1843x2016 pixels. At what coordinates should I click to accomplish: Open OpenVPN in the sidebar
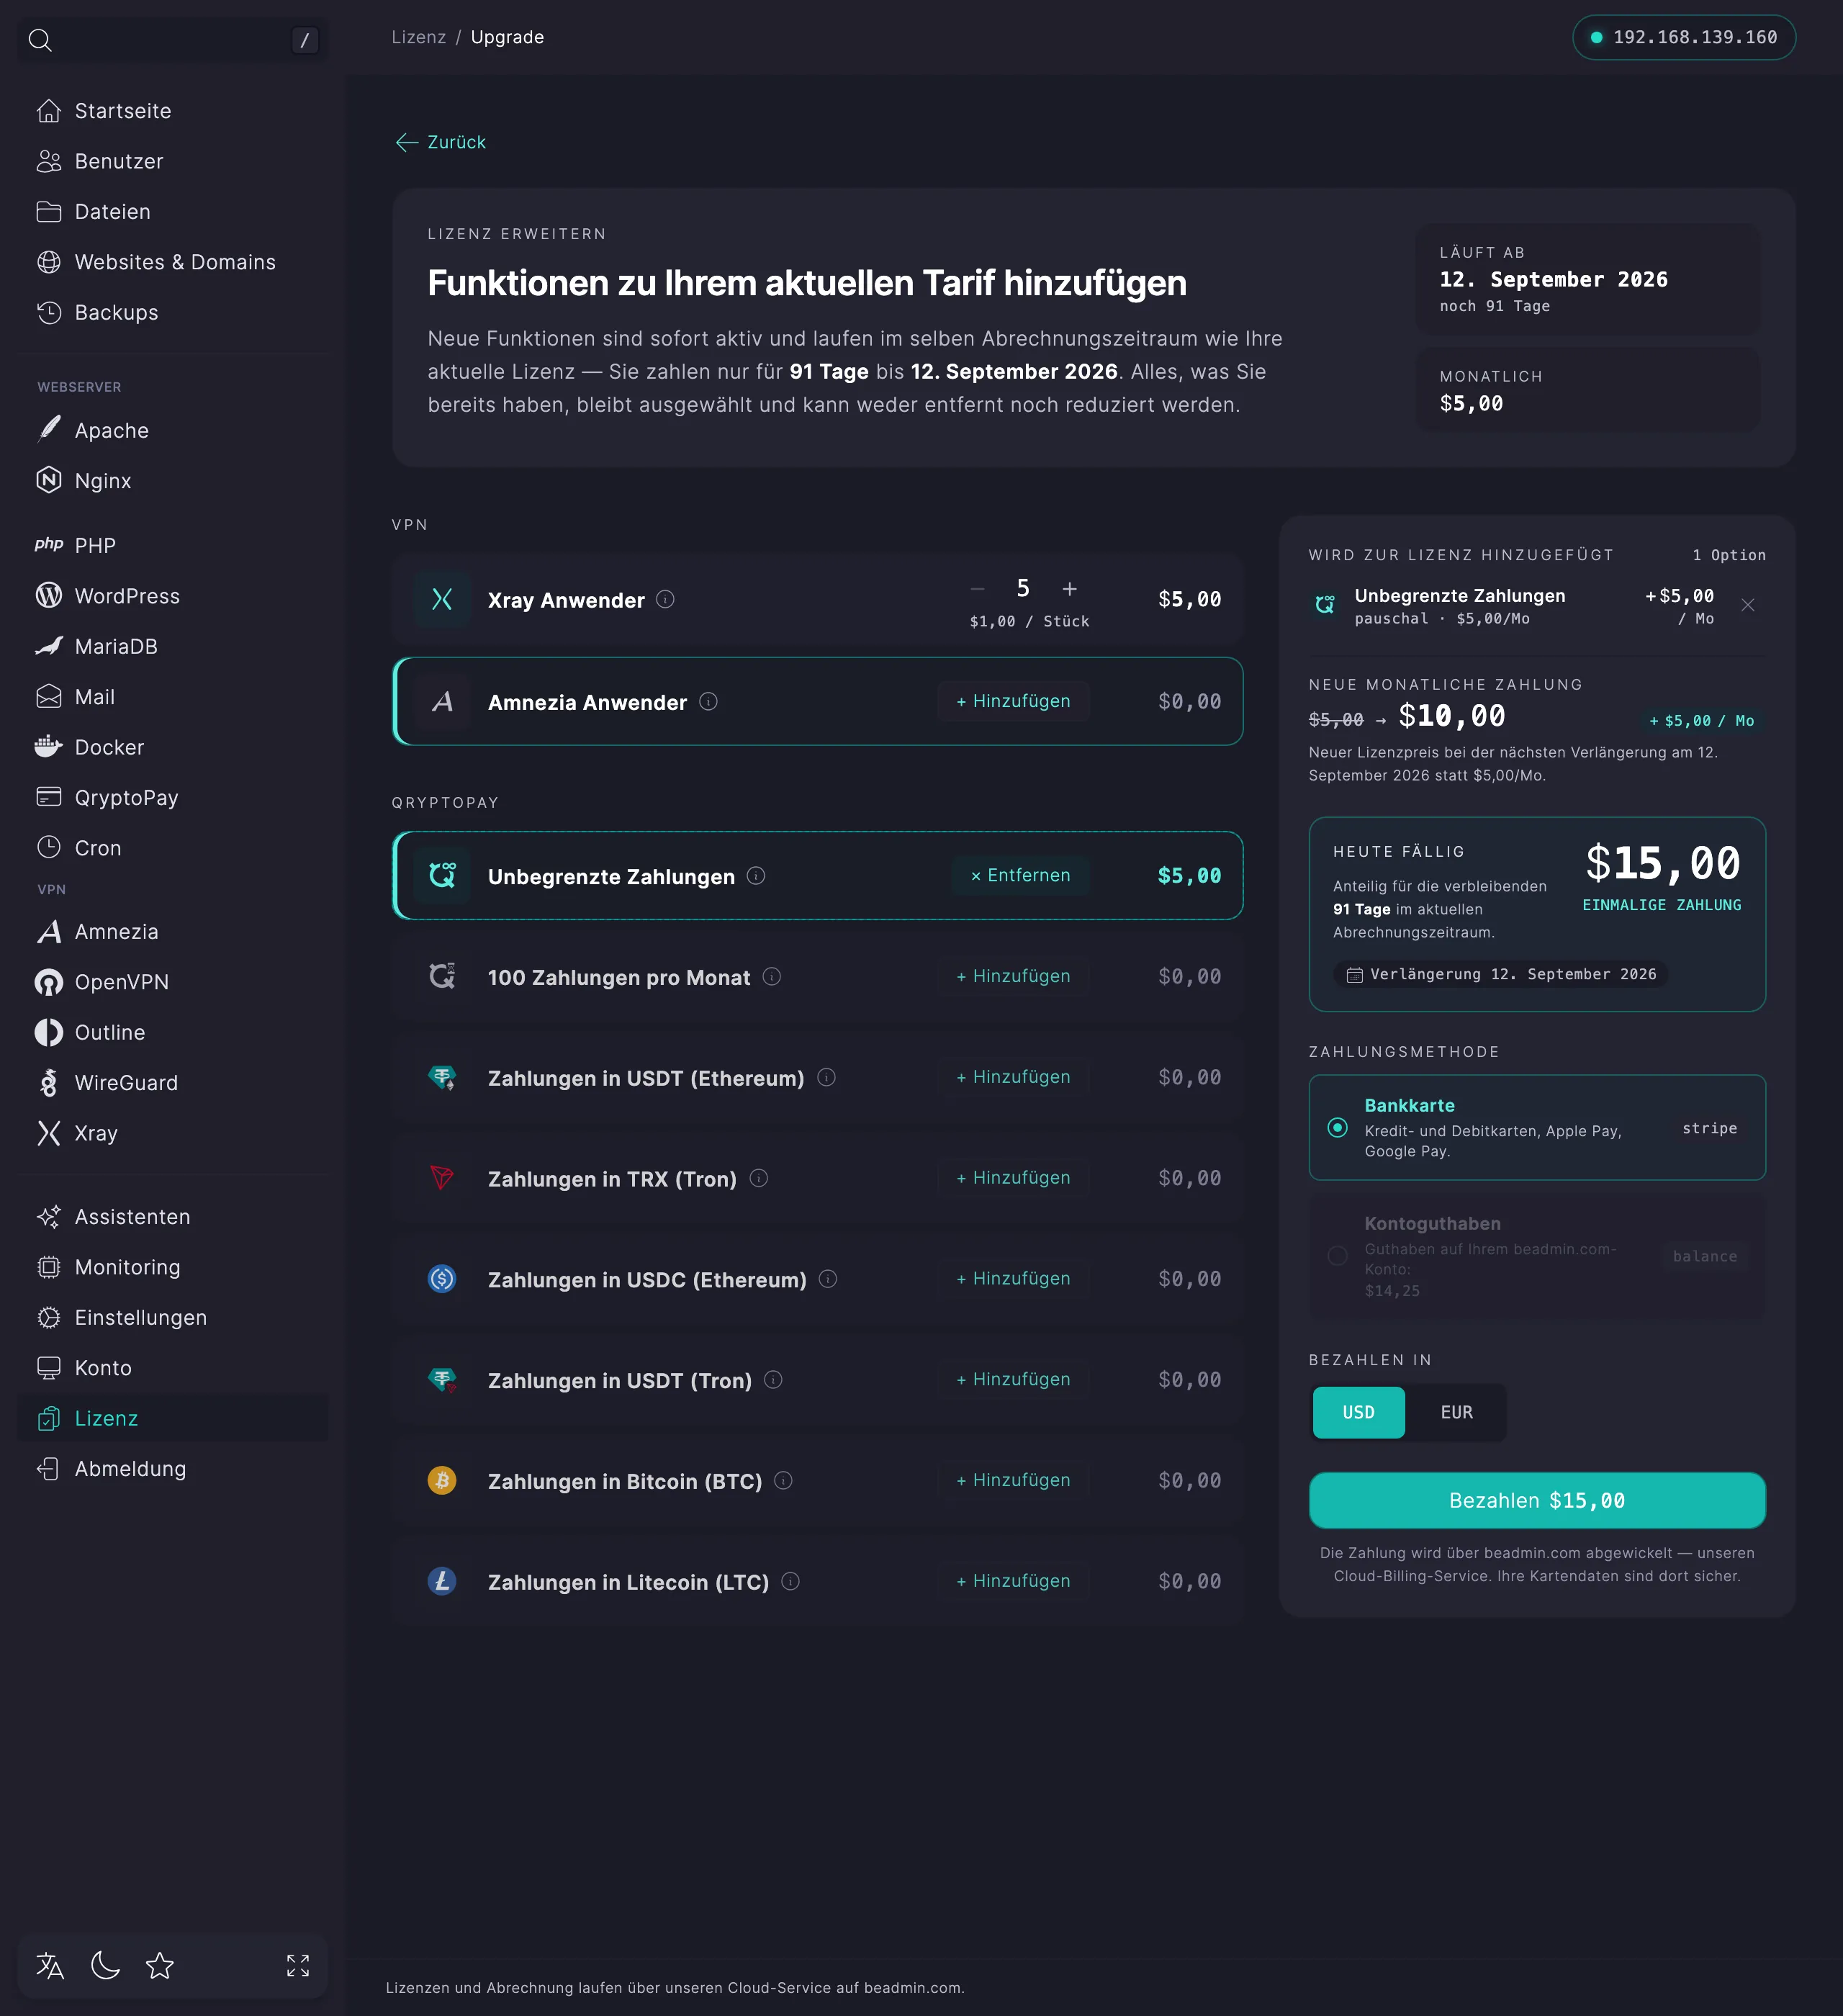(173, 982)
